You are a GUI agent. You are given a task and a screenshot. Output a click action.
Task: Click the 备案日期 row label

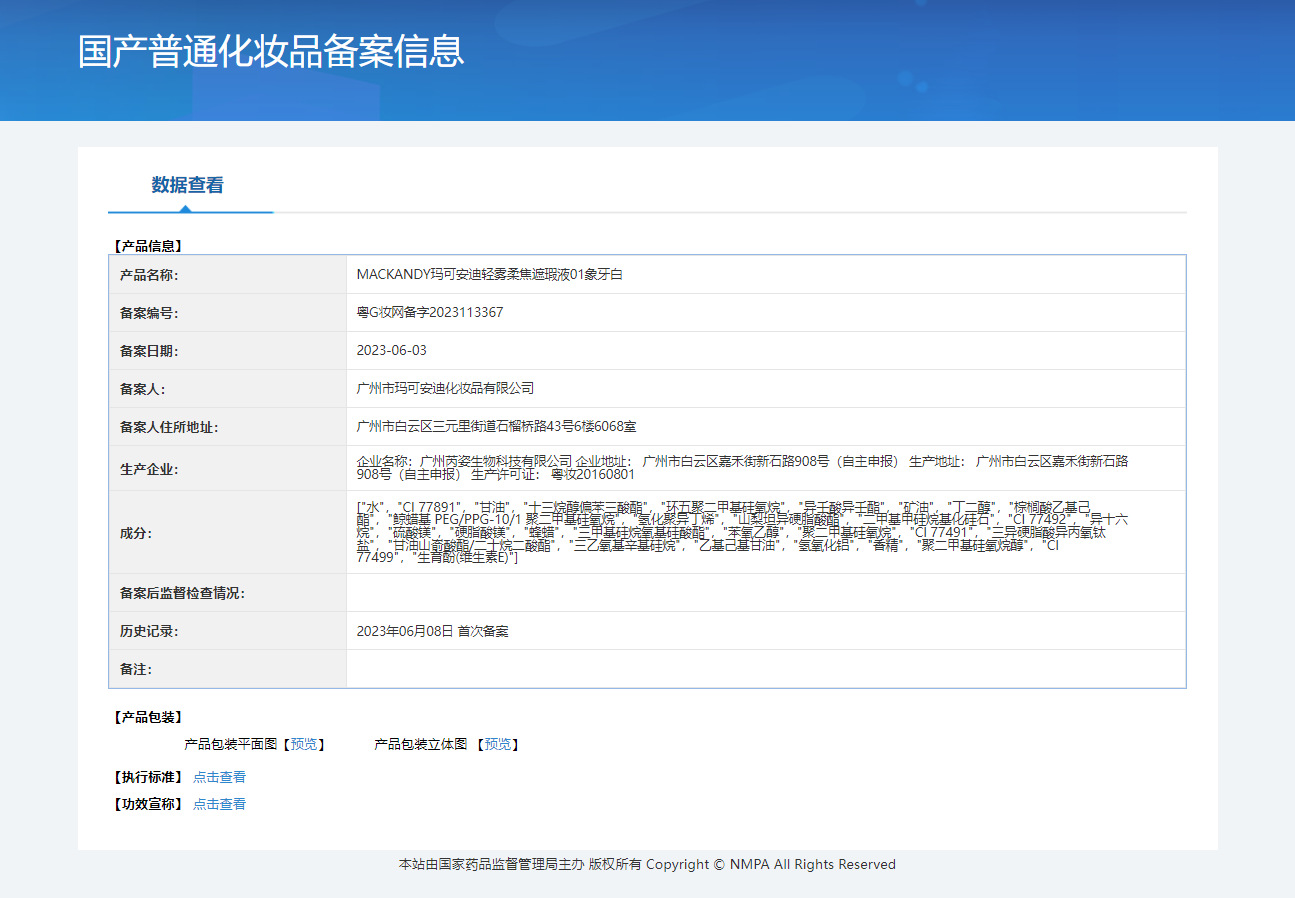point(148,351)
